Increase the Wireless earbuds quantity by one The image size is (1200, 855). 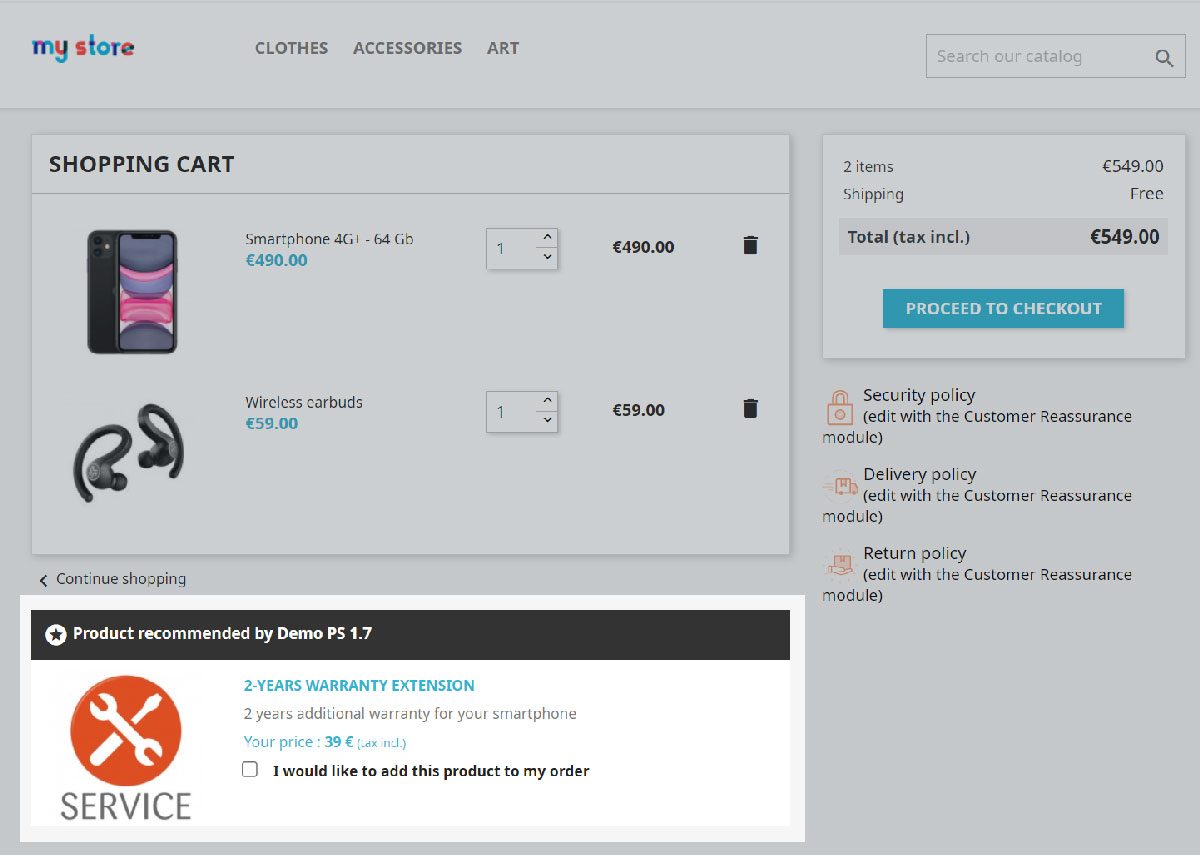pos(546,401)
